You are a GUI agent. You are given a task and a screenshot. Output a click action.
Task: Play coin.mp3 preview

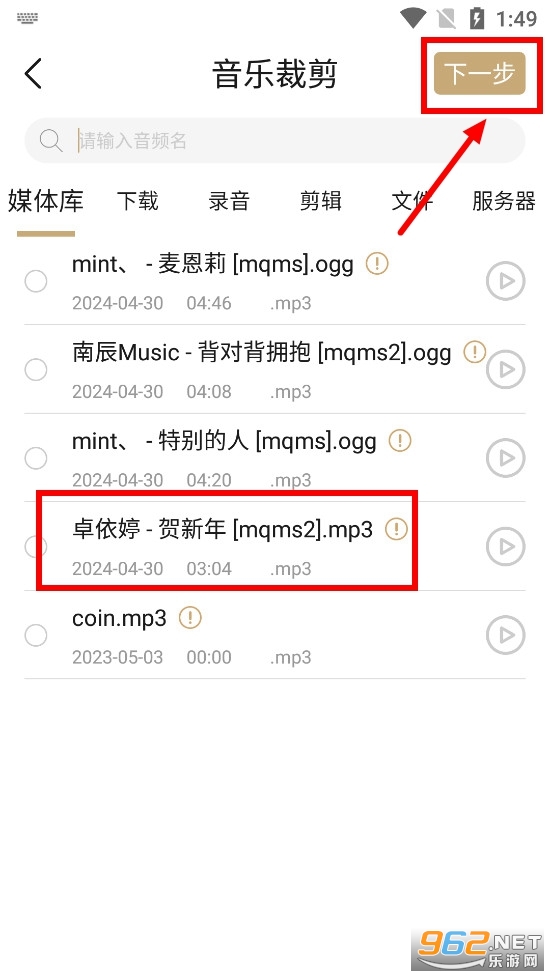[505, 635]
